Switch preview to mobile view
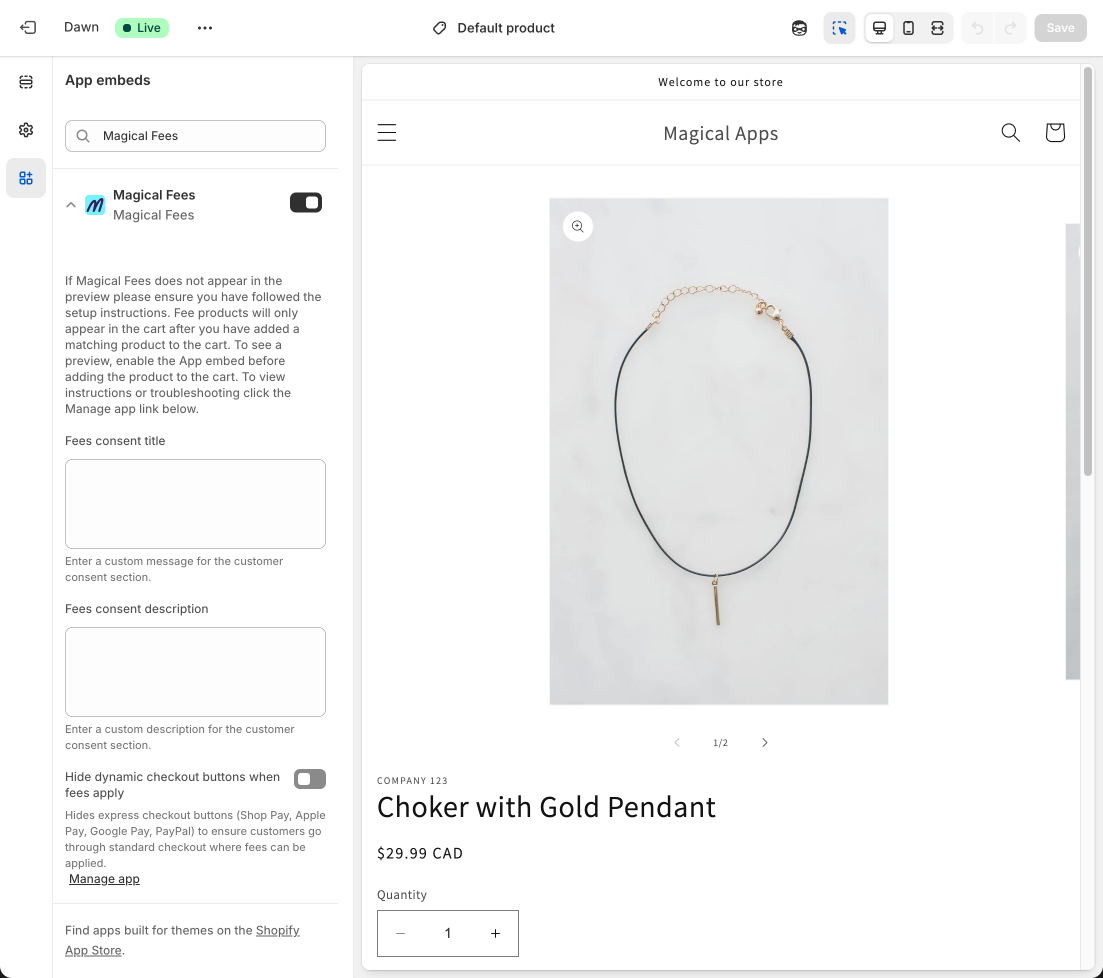The height and width of the screenshot is (978, 1103). pyautogui.click(x=908, y=28)
